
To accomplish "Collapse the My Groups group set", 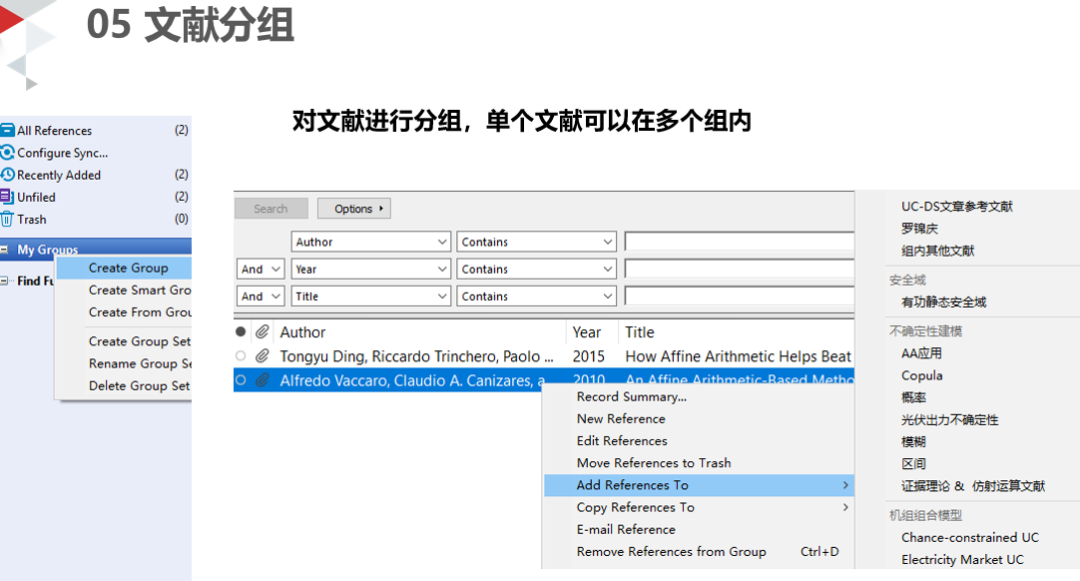I will point(4,249).
